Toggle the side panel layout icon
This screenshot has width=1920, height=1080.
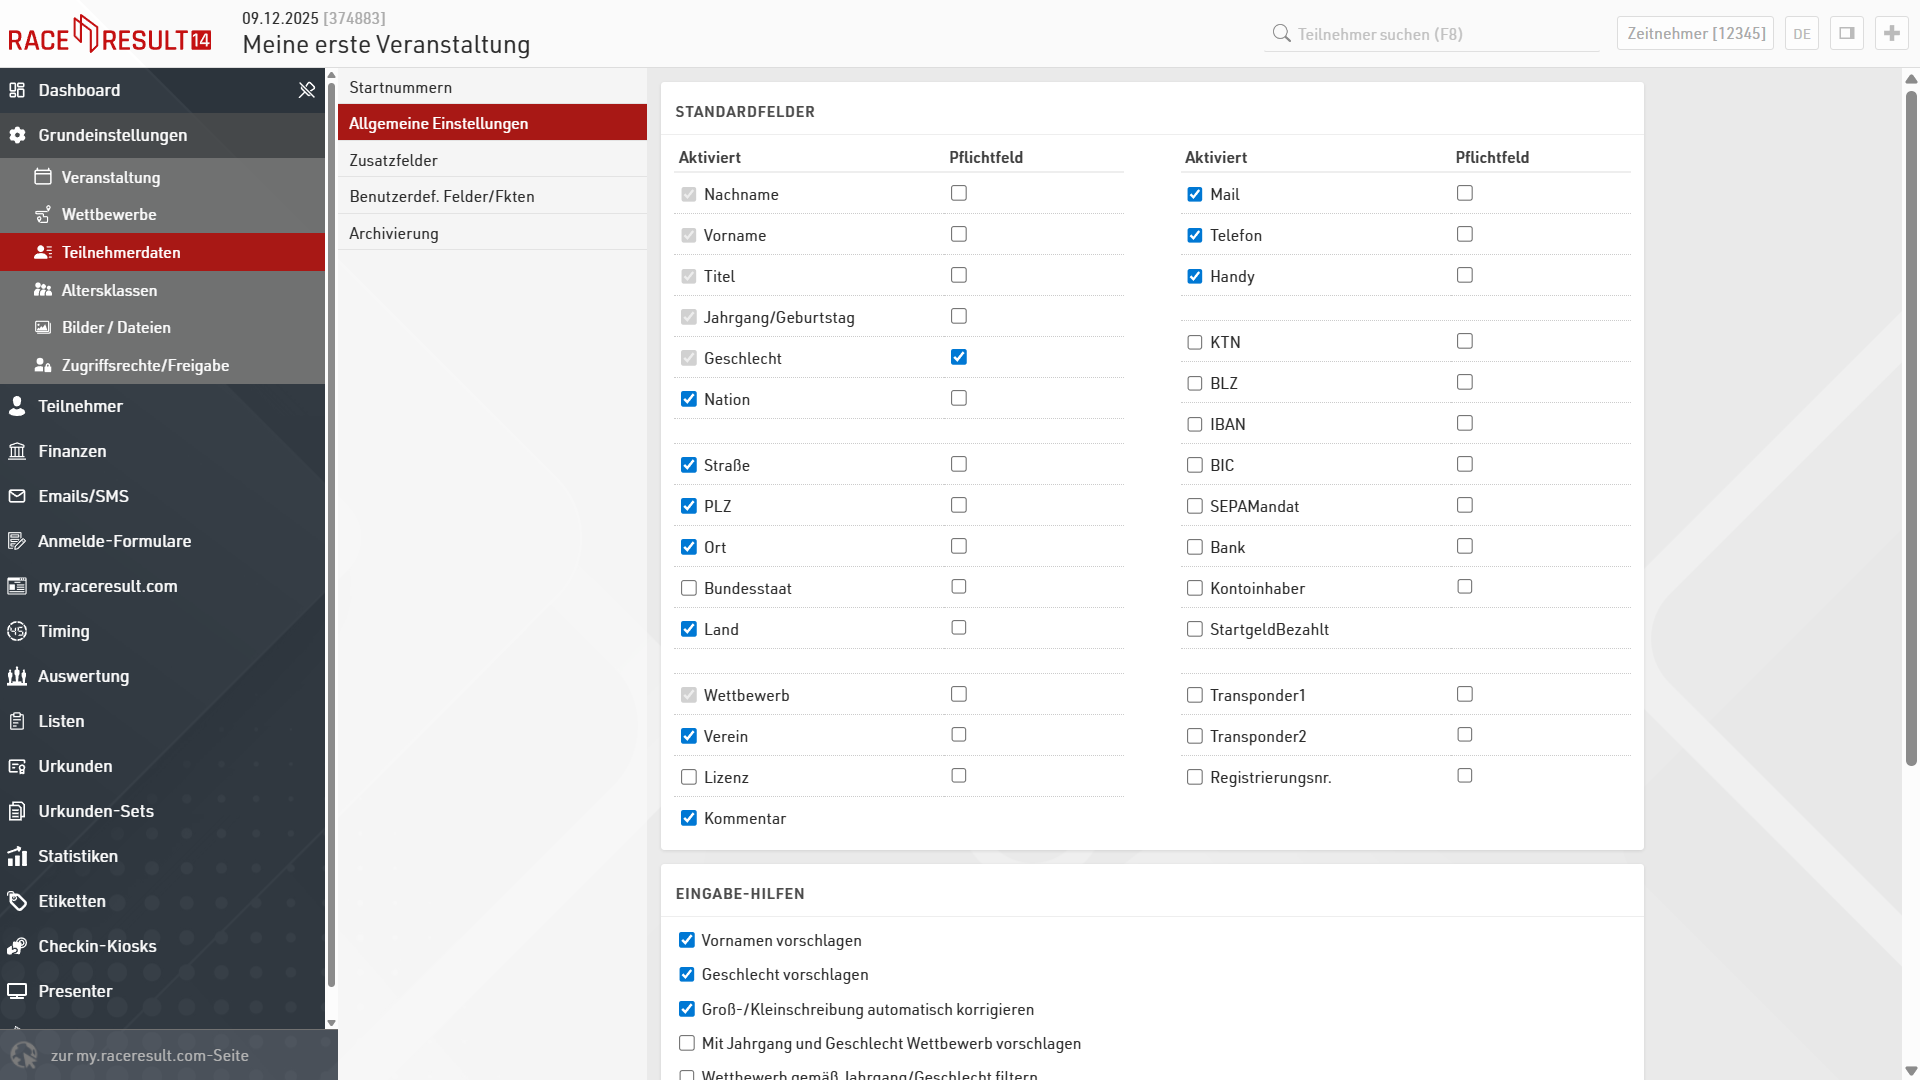[1846, 33]
